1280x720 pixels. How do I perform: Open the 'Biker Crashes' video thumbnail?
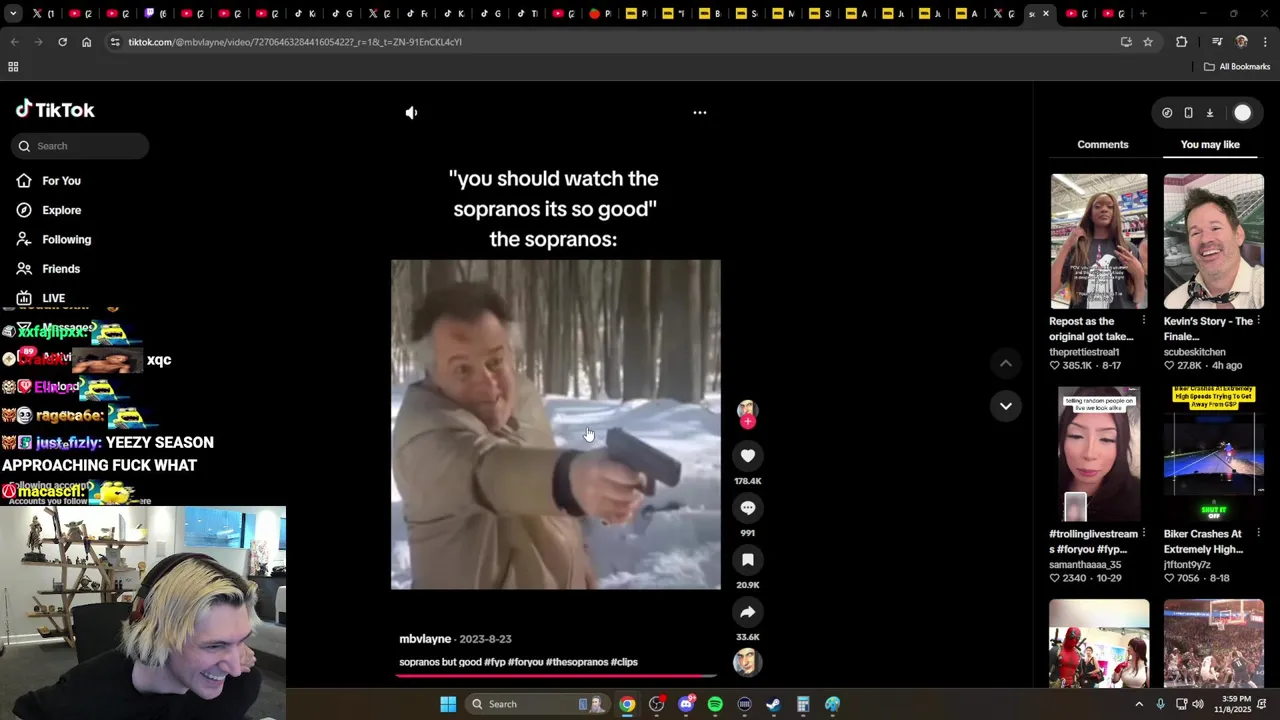1214,454
